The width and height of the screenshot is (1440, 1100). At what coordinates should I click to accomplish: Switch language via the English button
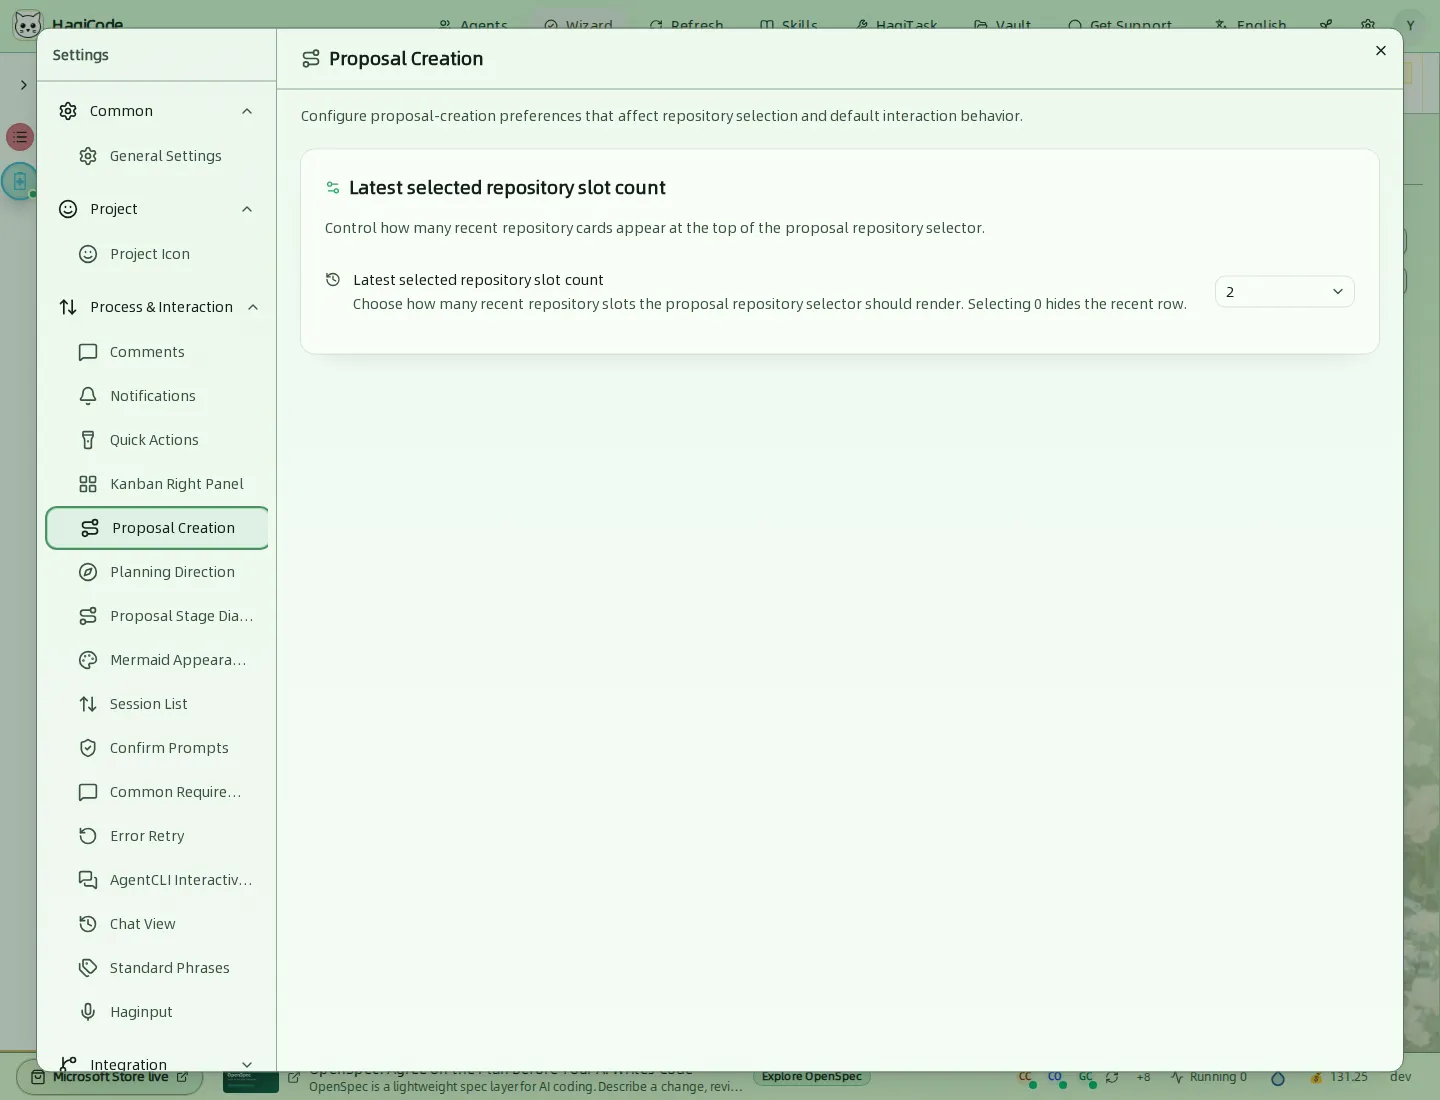pos(1250,25)
